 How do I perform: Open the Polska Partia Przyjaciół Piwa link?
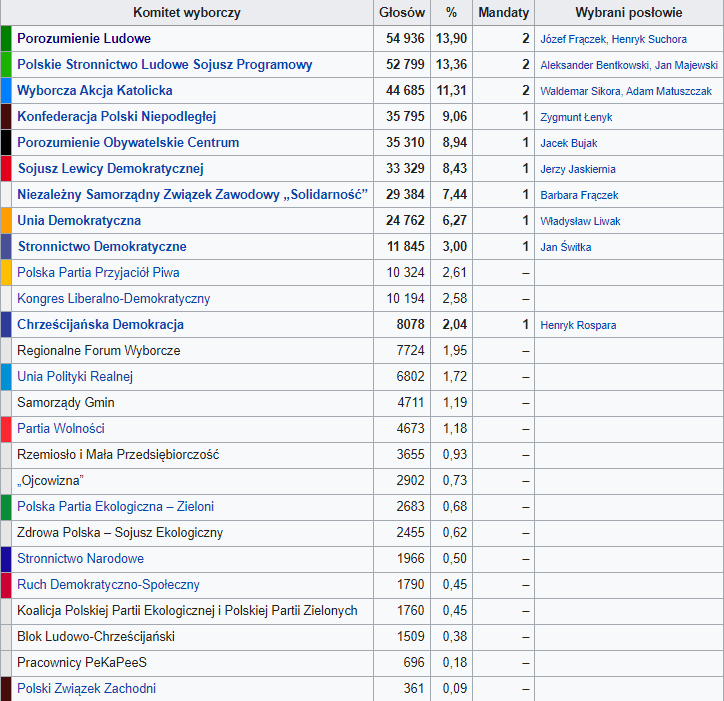coord(98,273)
